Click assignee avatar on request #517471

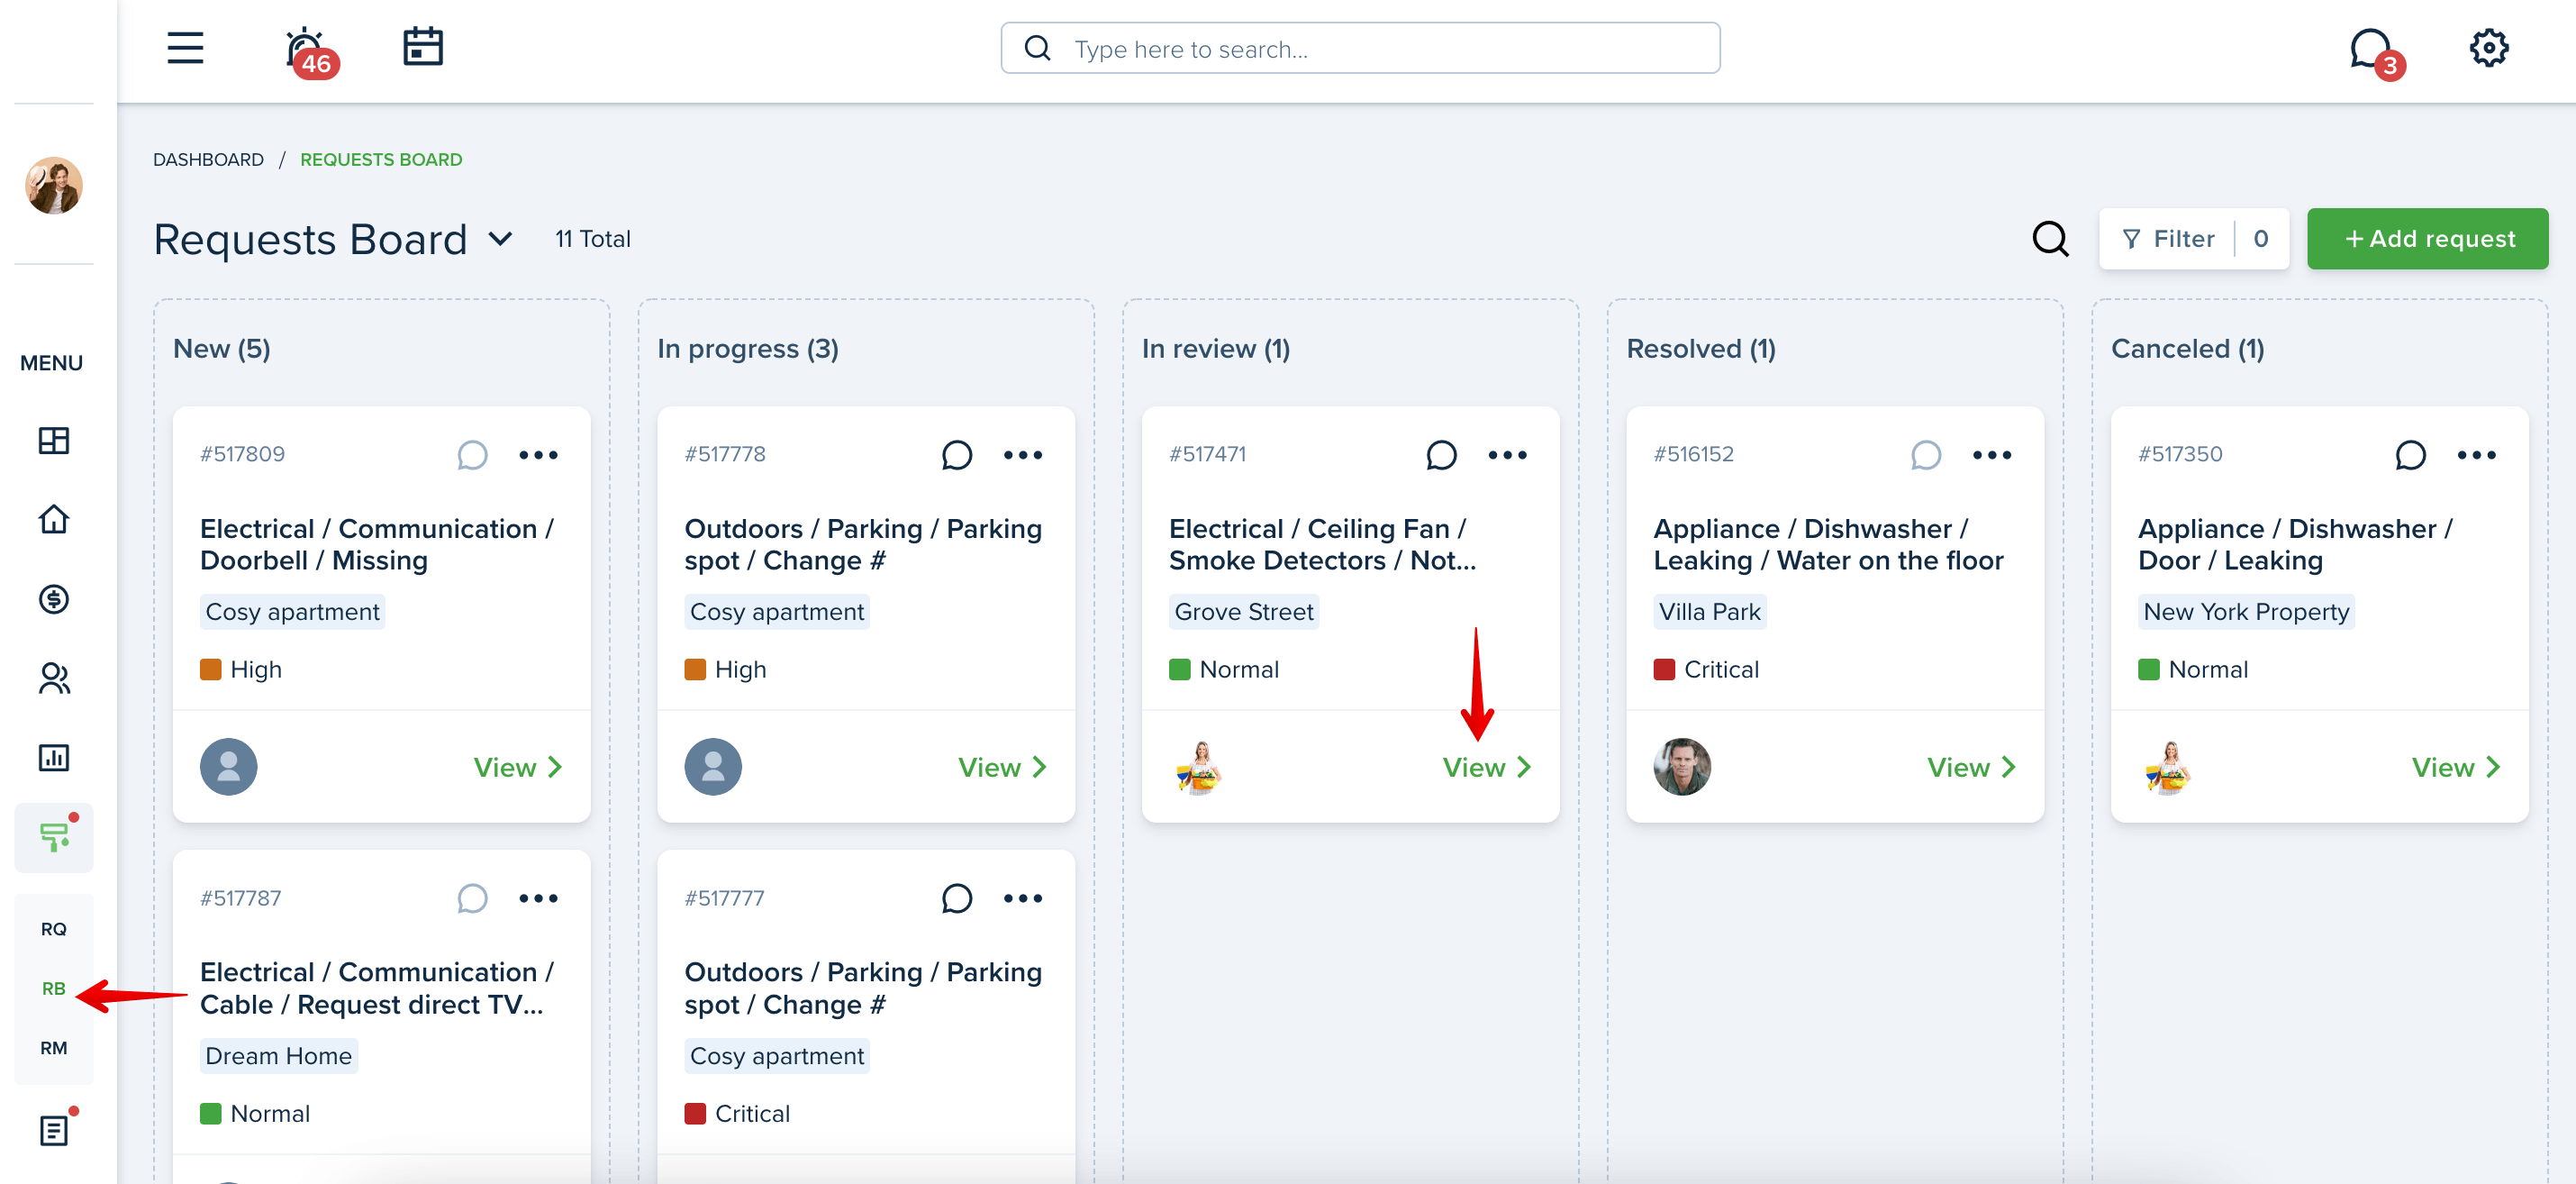coord(1198,767)
